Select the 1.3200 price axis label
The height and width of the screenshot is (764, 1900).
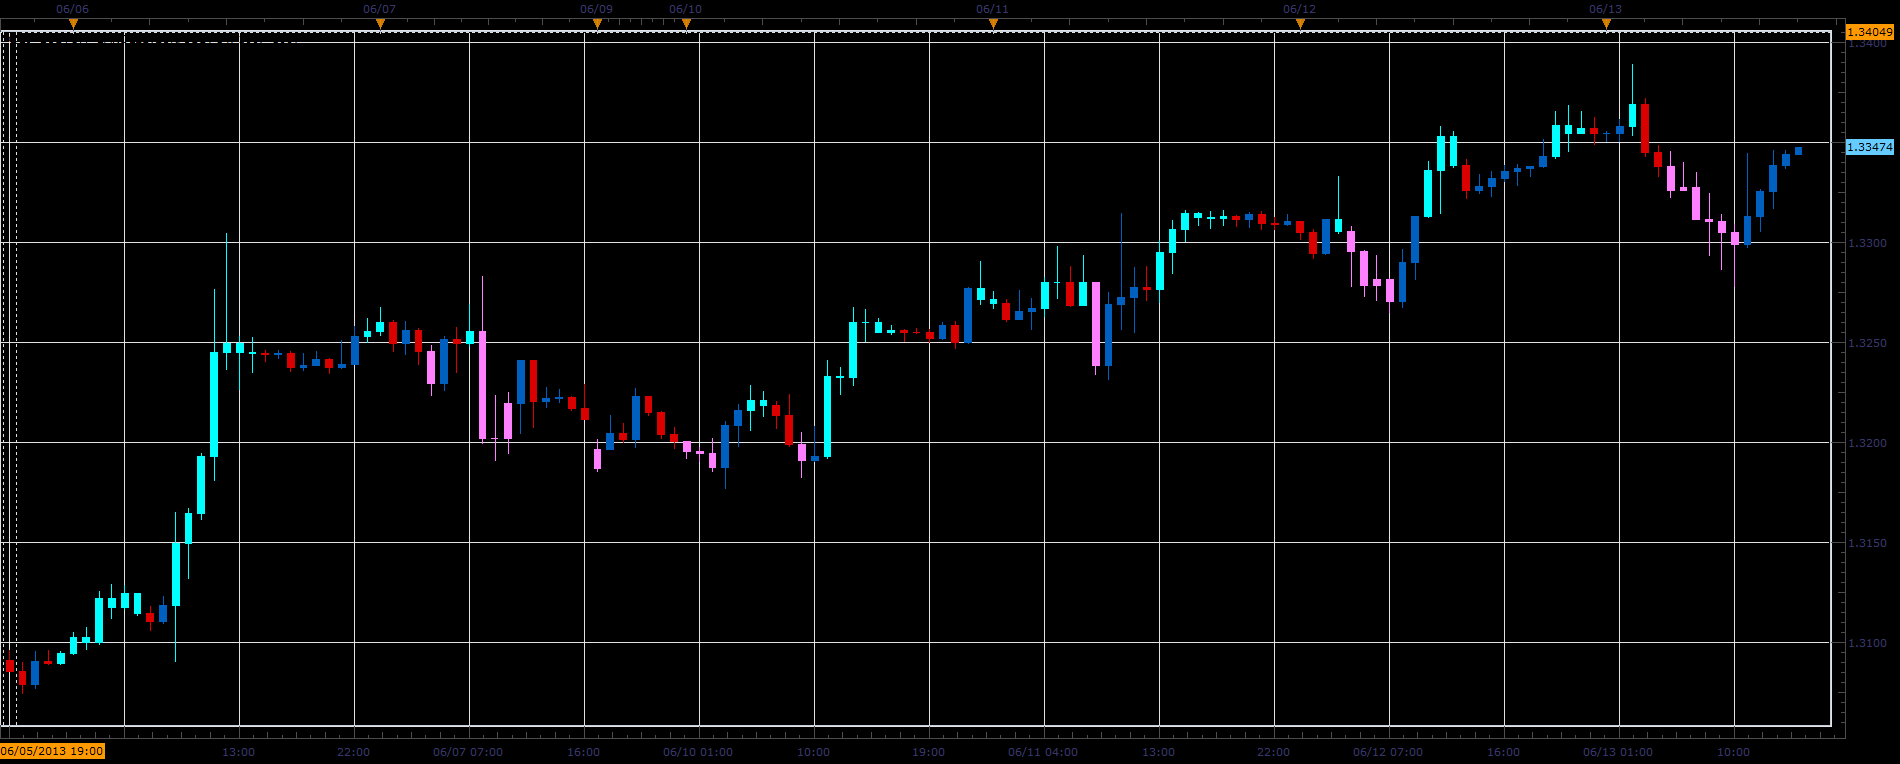[1867, 443]
